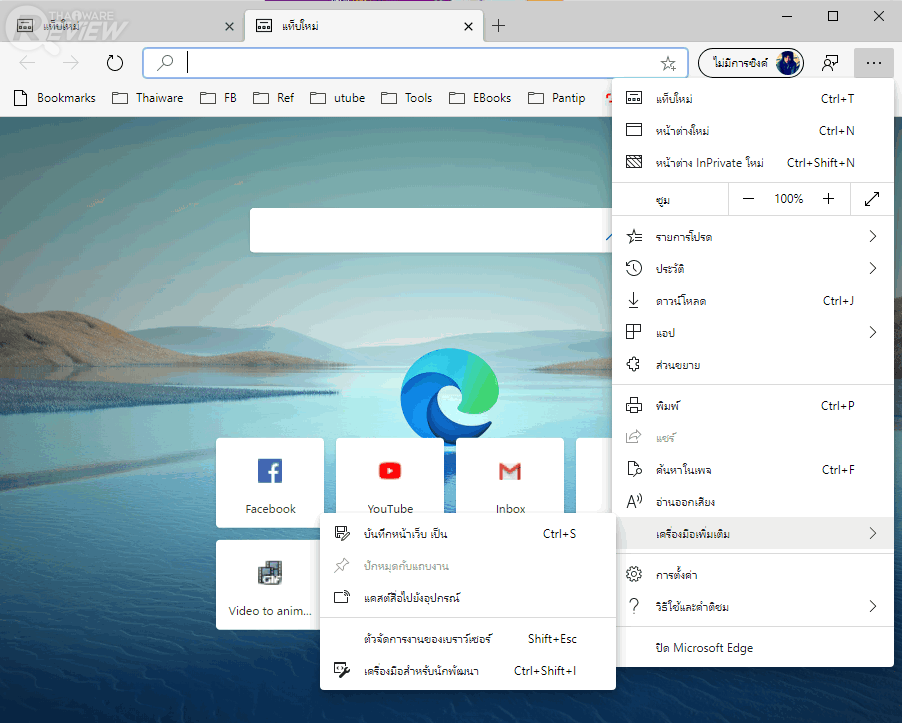
Task: Click the profile button with avatar
Action: [x=752, y=63]
